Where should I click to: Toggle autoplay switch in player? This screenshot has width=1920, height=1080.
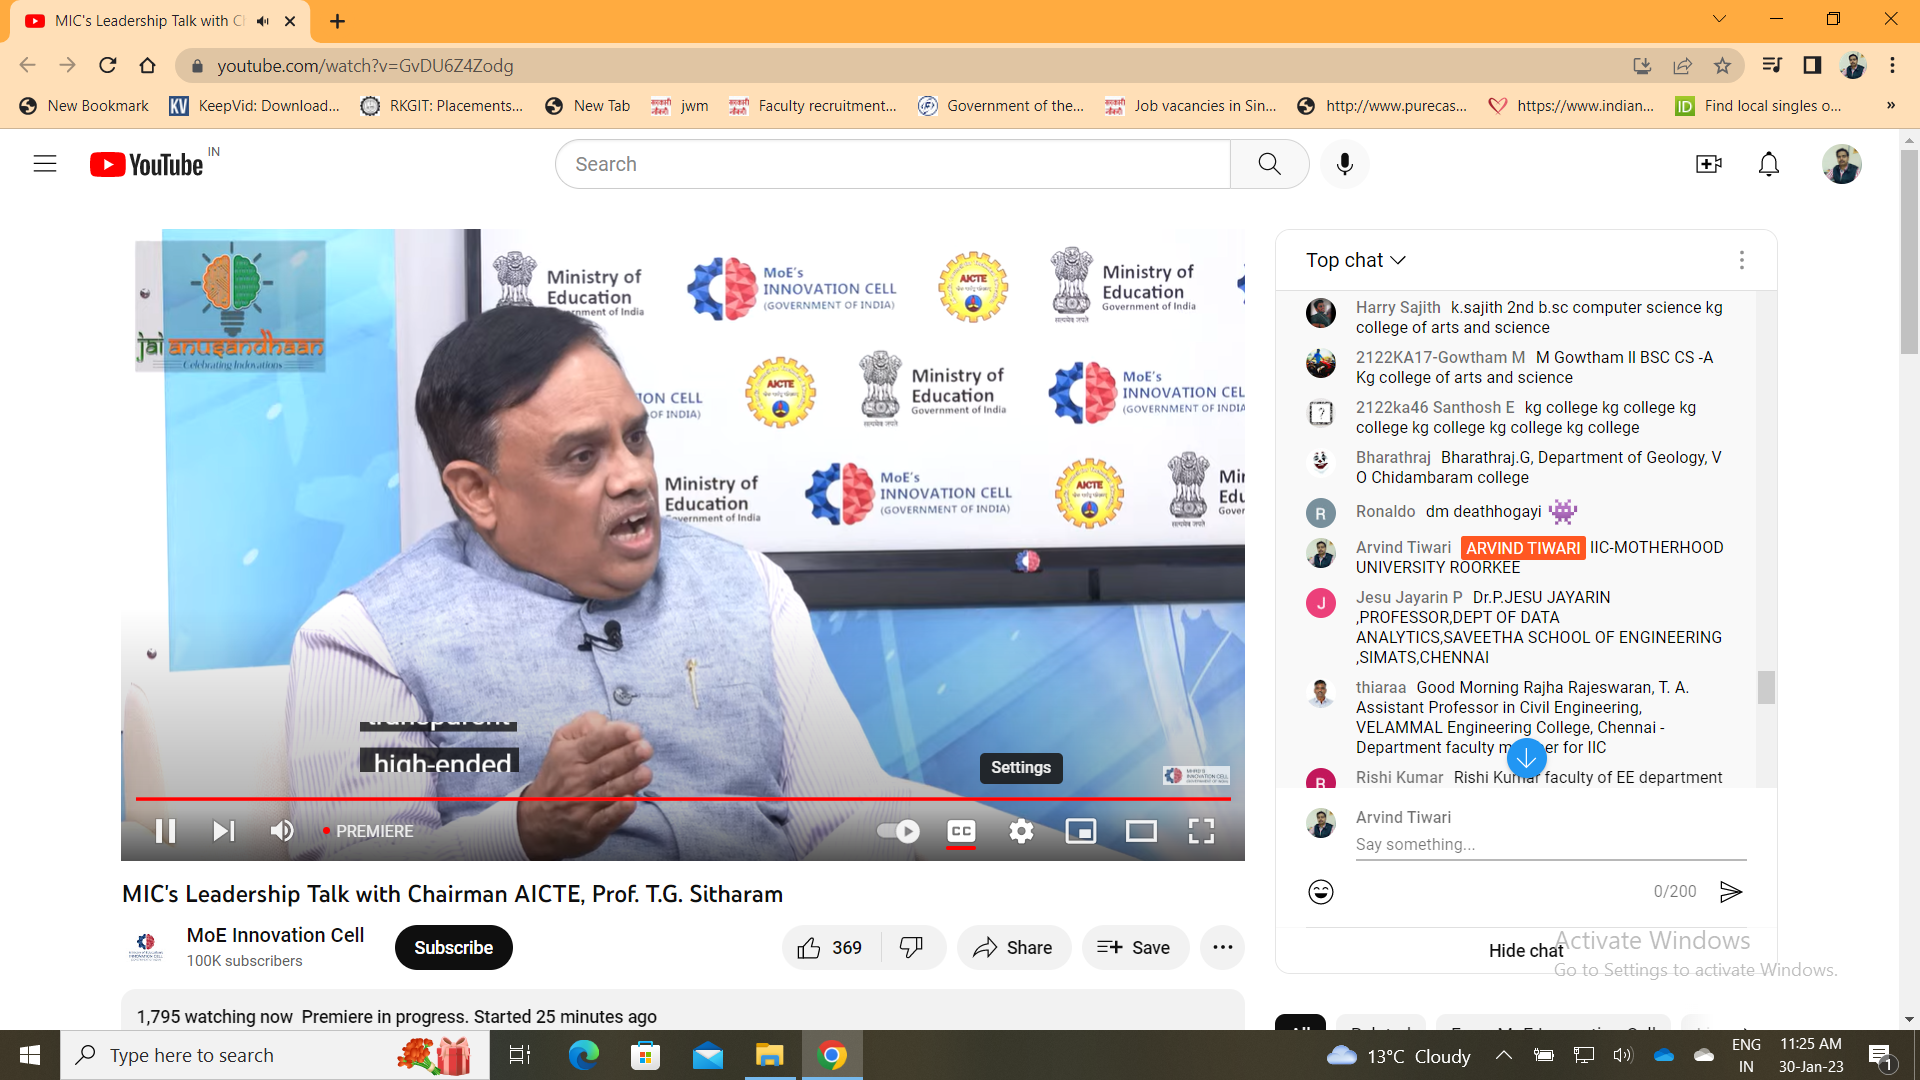[898, 831]
